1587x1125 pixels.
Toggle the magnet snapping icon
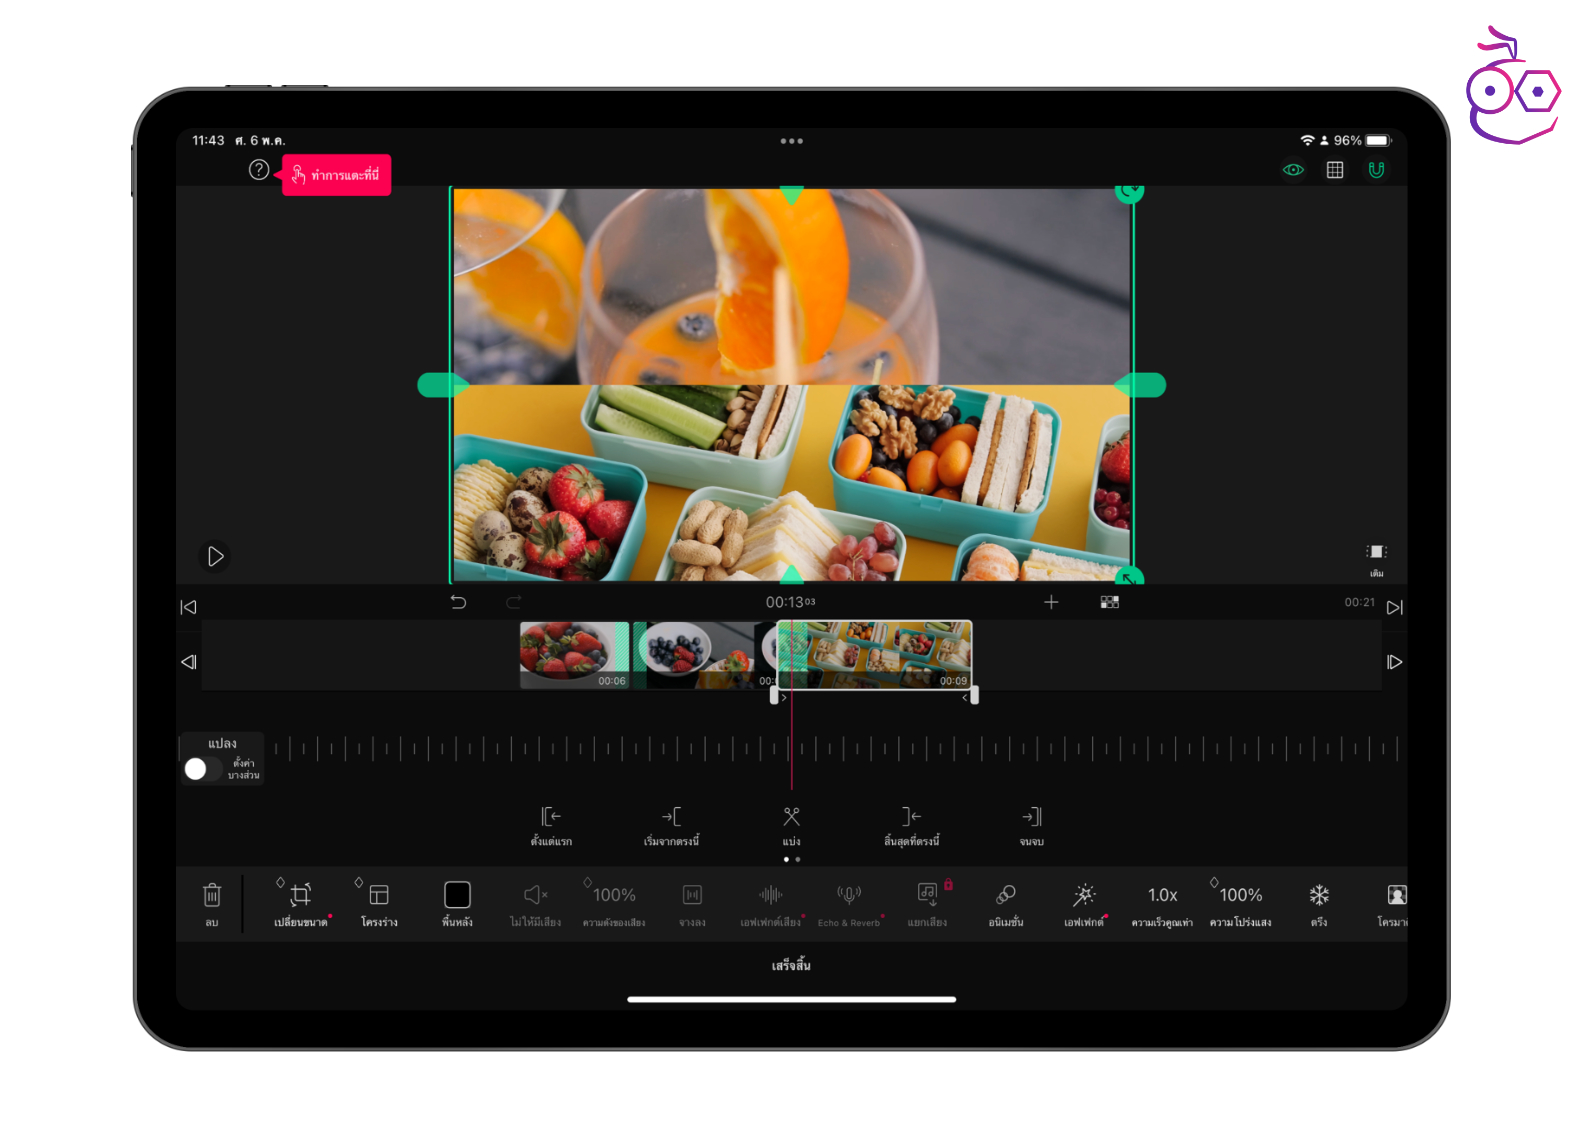click(1376, 170)
